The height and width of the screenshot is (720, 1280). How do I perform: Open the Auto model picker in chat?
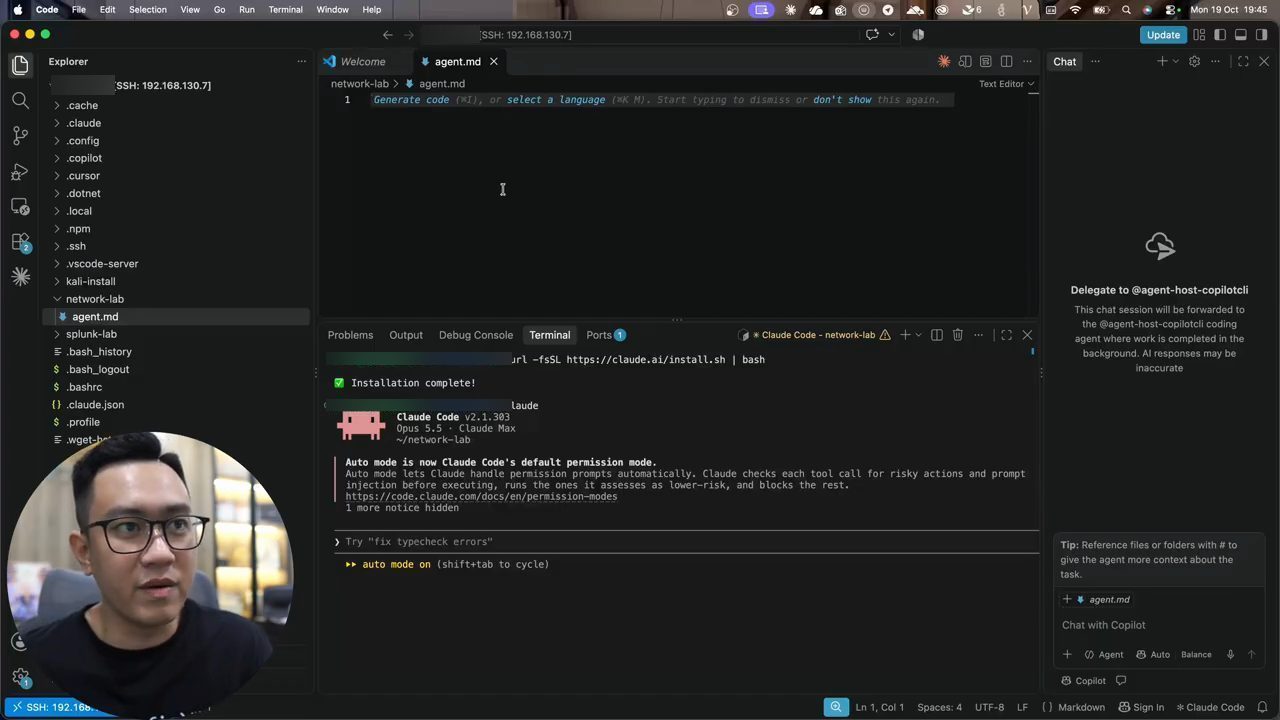[x=1153, y=655]
